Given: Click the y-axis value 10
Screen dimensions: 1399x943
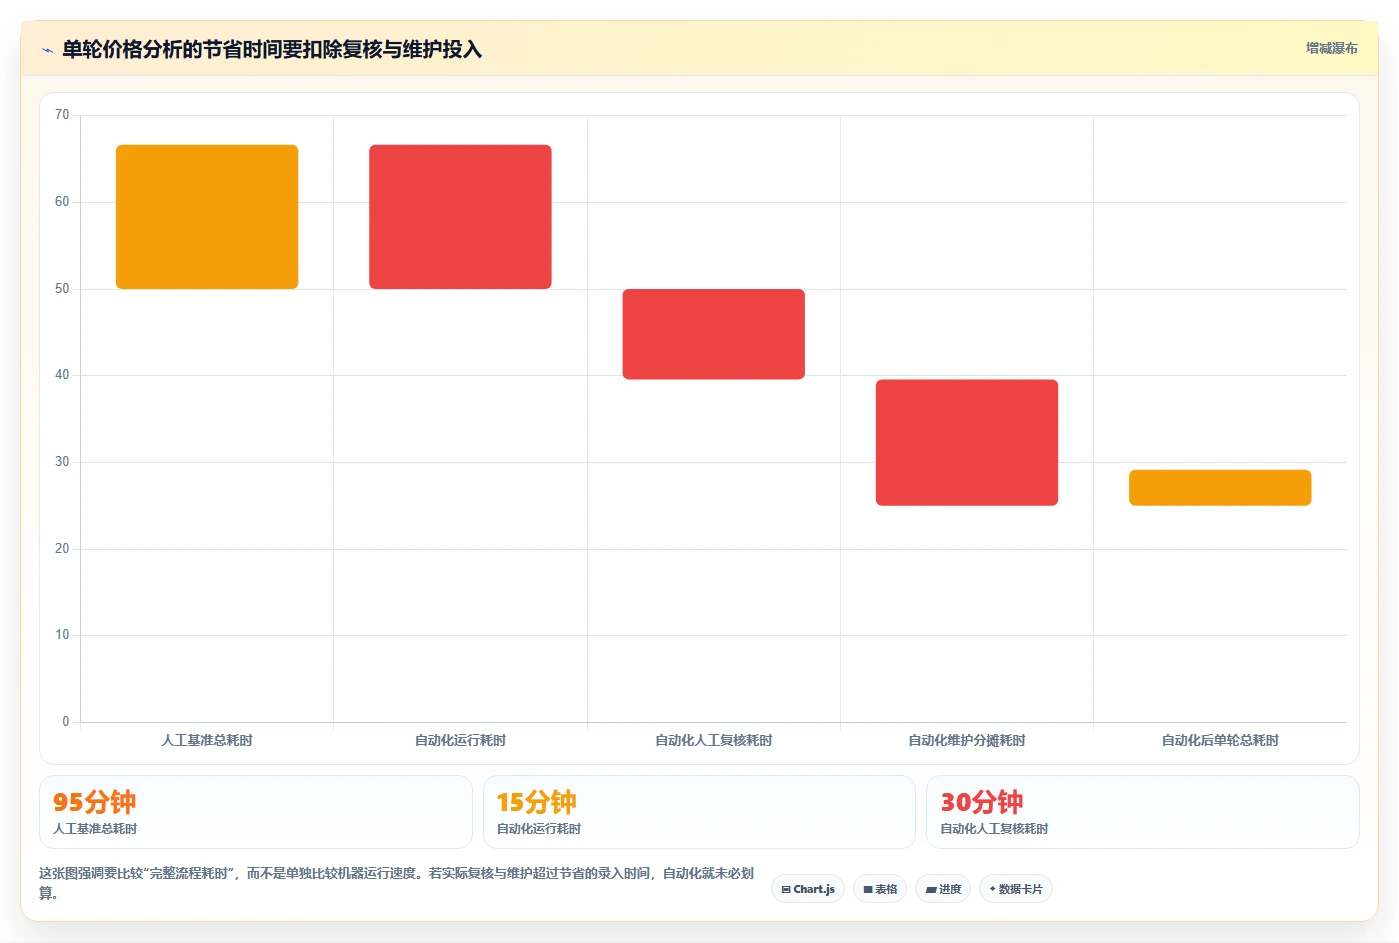Looking at the screenshot, I should (62, 635).
